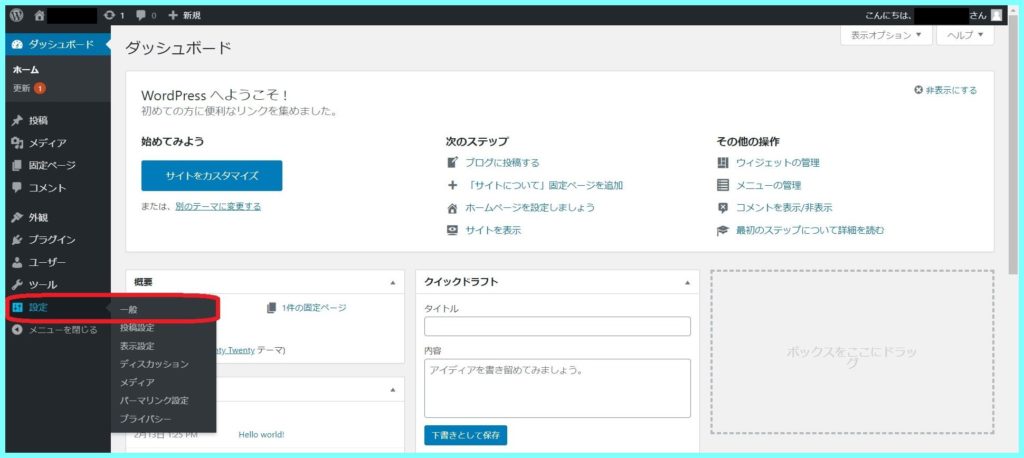Open ウィジェットの管理 link
This screenshot has width=1024, height=458.
pyautogui.click(x=778, y=163)
